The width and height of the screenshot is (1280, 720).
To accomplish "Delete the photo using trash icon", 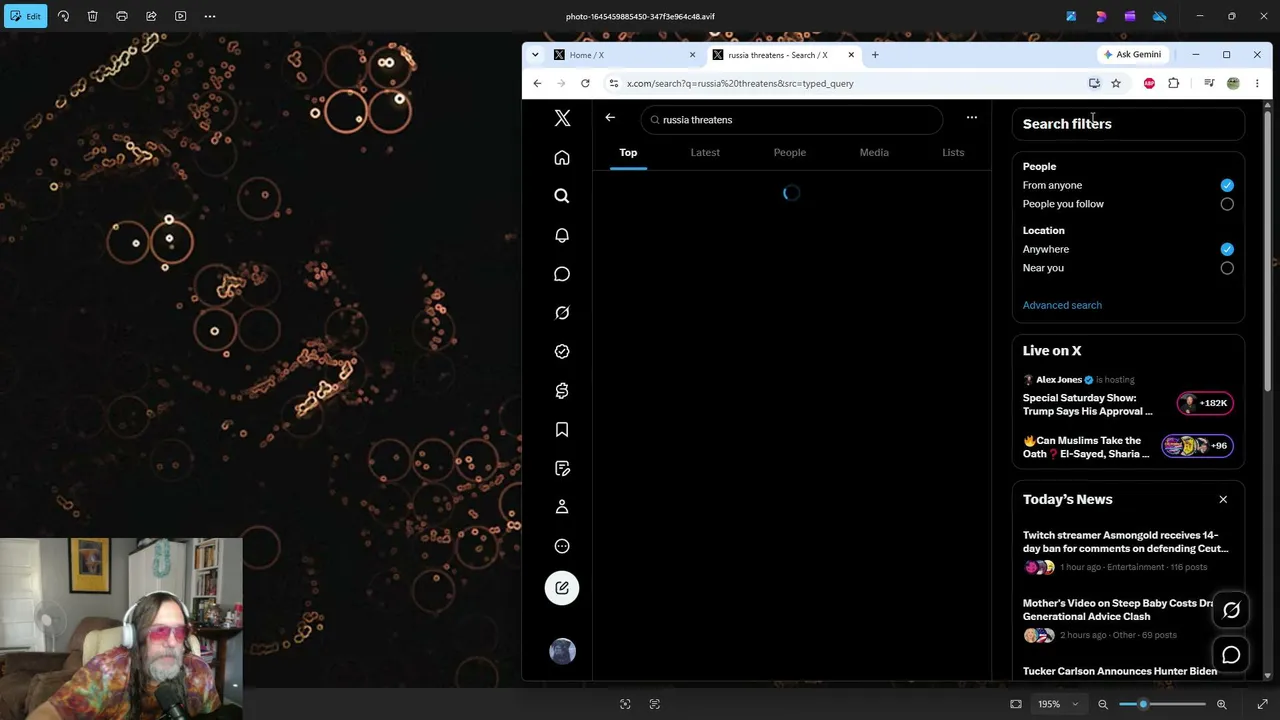I will (92, 16).
